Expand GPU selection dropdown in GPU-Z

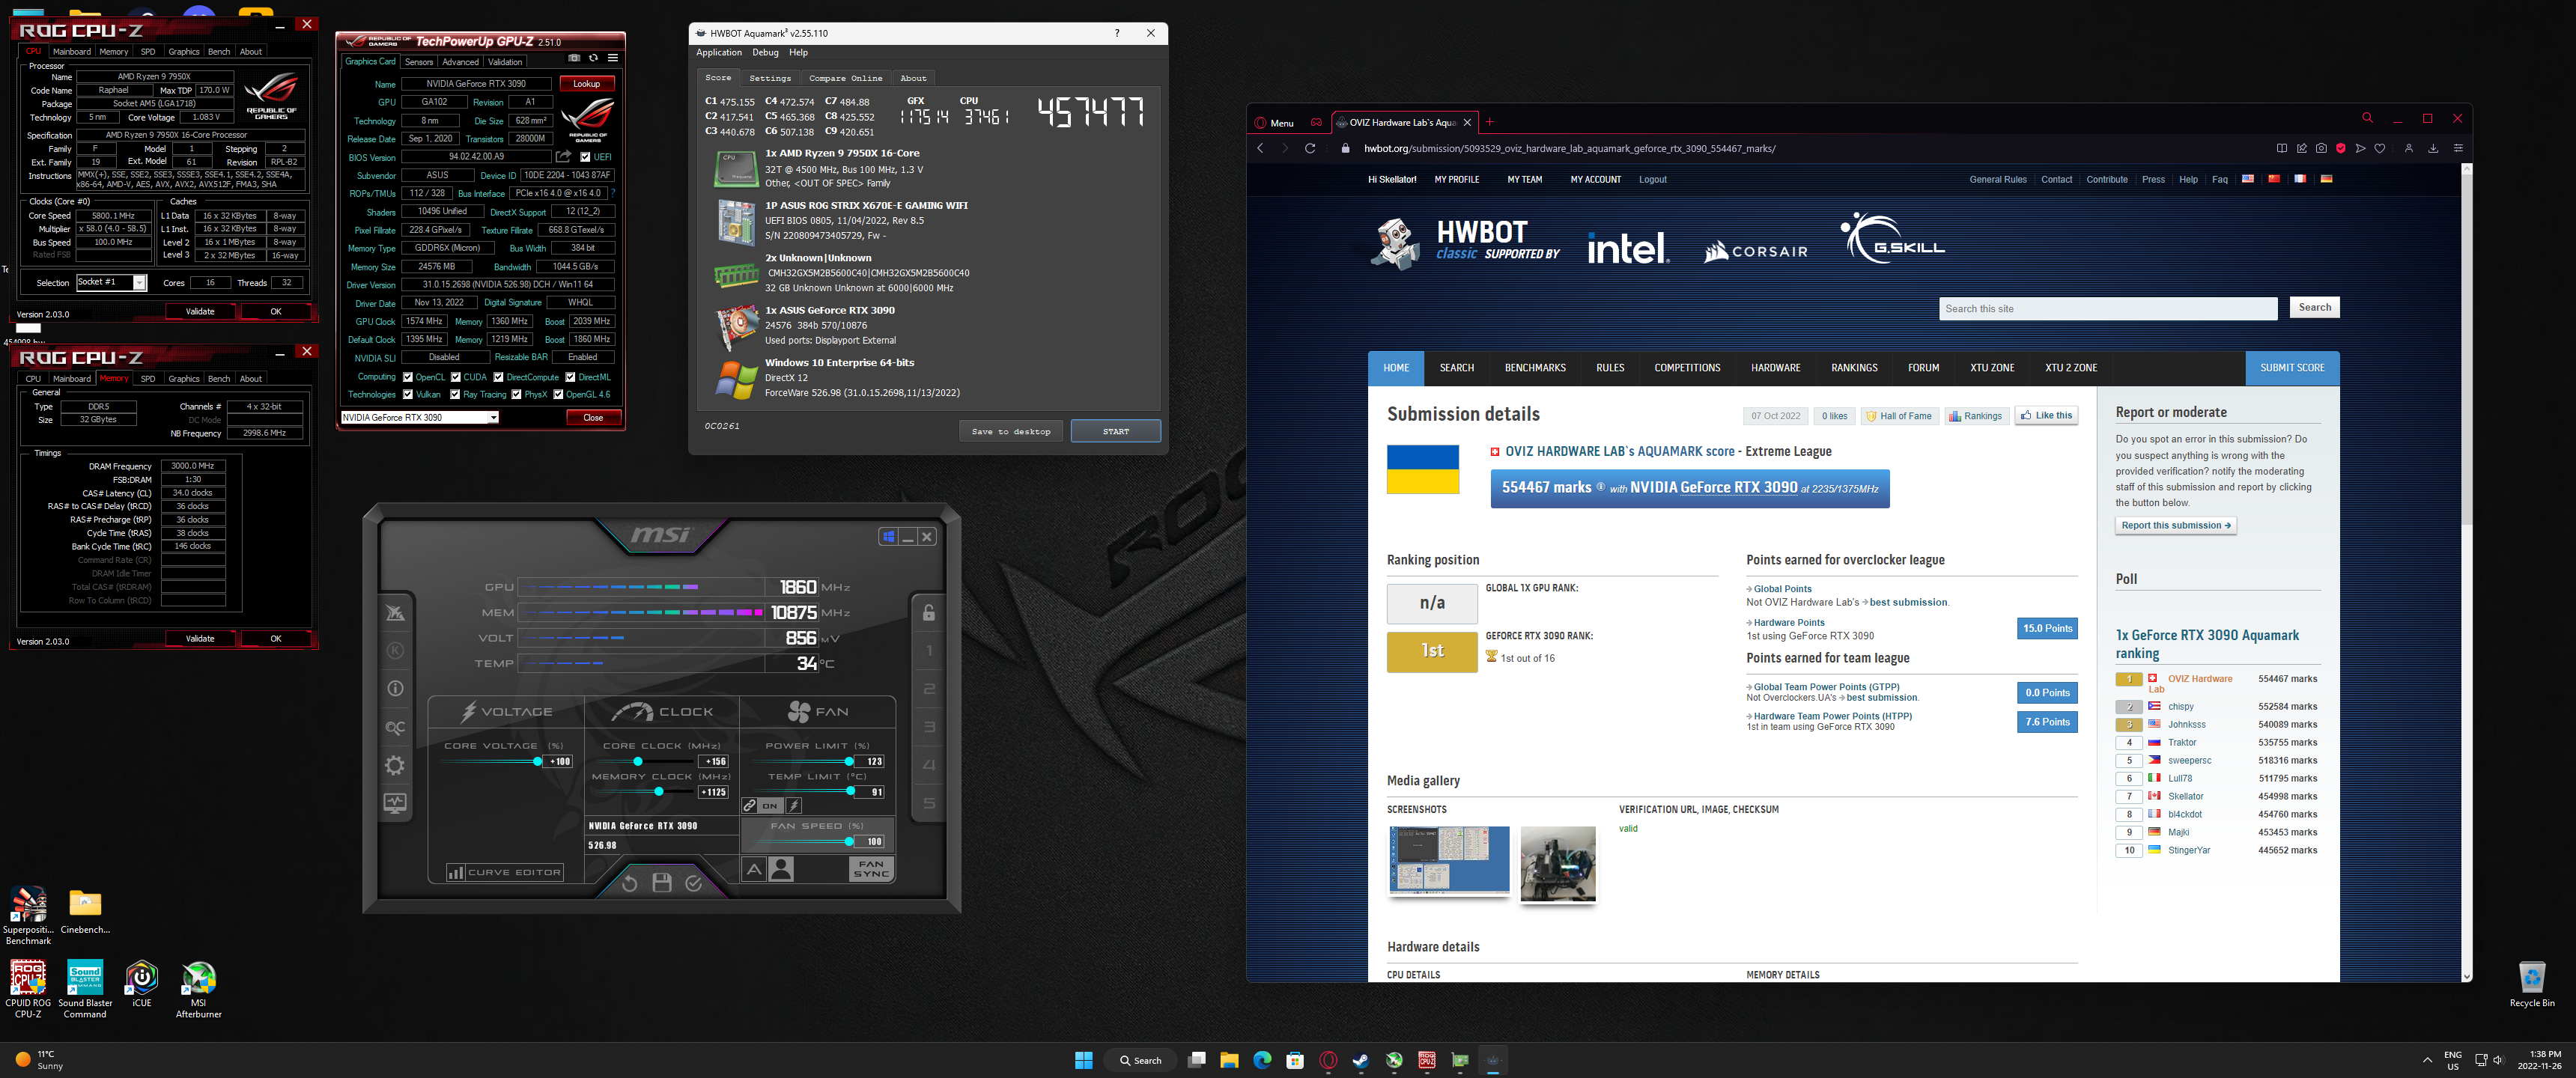[493, 418]
